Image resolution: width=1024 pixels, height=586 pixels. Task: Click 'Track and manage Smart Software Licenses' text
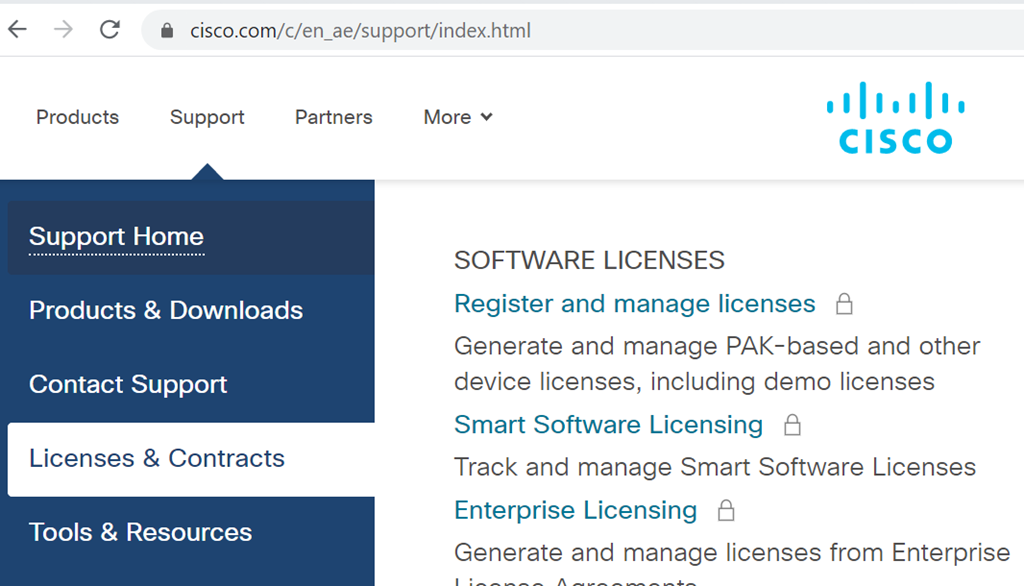(715, 467)
